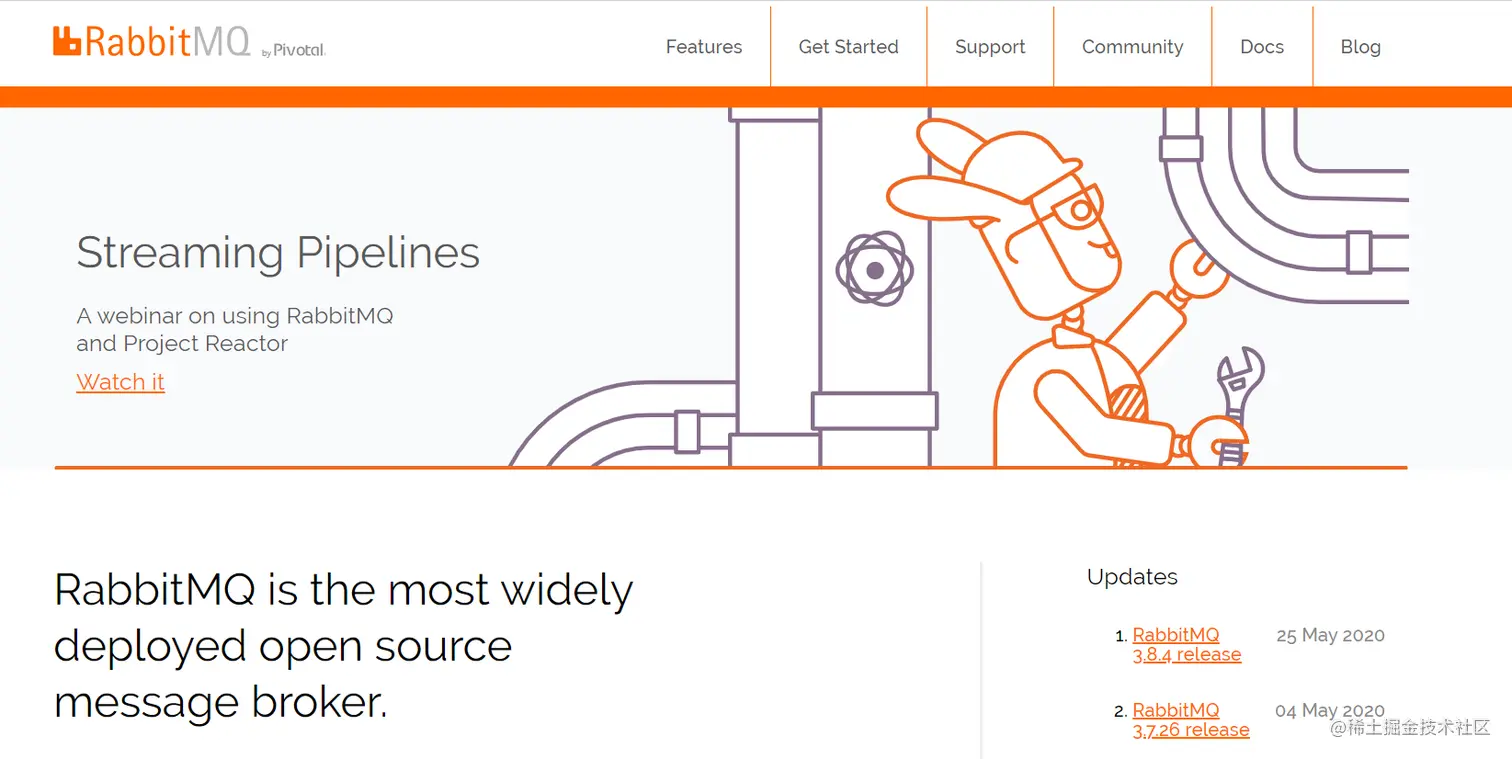This screenshot has width=1512, height=759.
Task: Click the 'by Pivotal' label
Action: (294, 50)
